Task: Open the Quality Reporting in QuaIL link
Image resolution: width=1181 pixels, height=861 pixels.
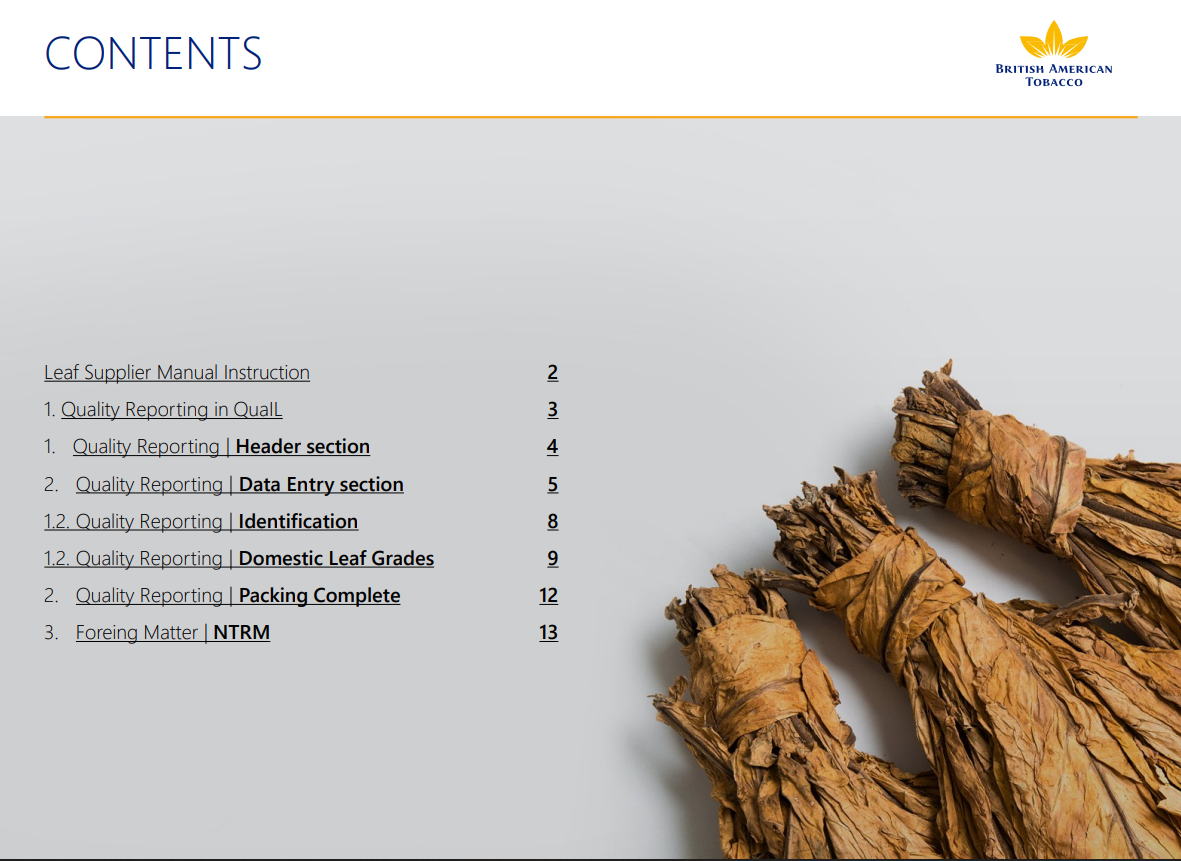Action: tap(171, 410)
